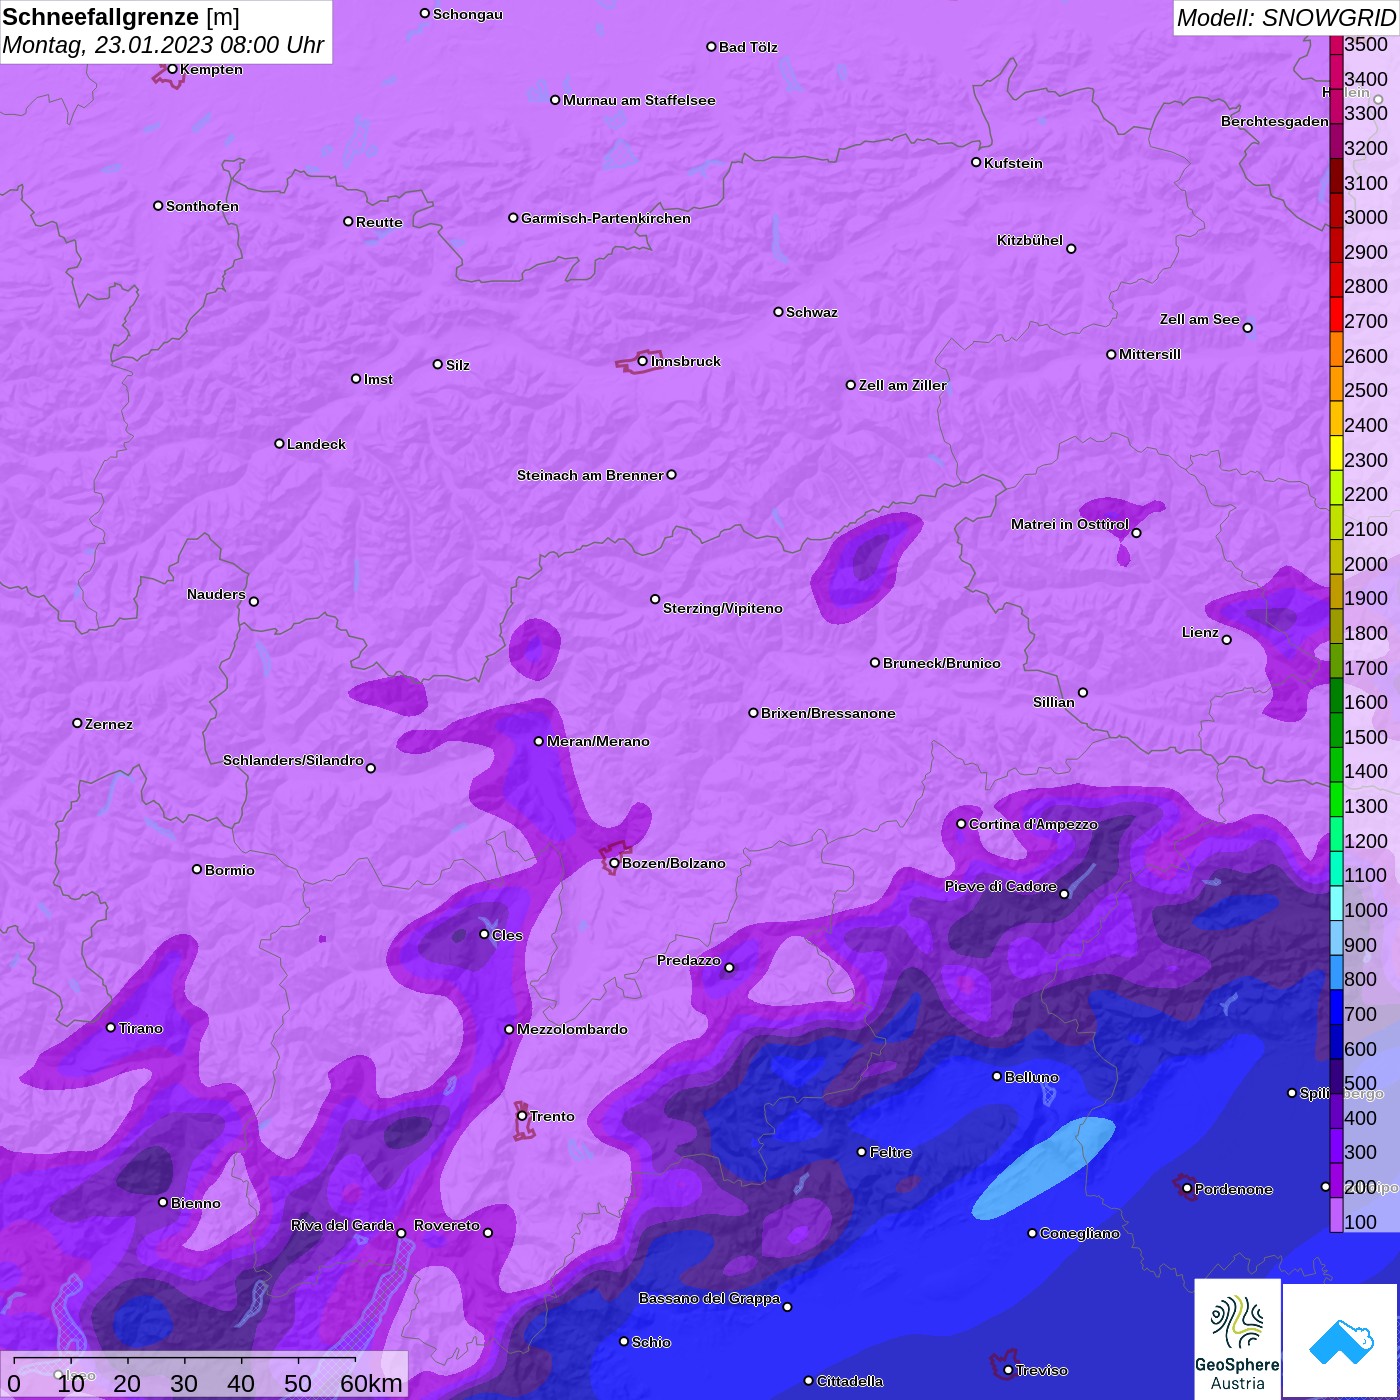Click the Bad Tölz label
The width and height of the screenshot is (1400, 1400).
[x=748, y=47]
